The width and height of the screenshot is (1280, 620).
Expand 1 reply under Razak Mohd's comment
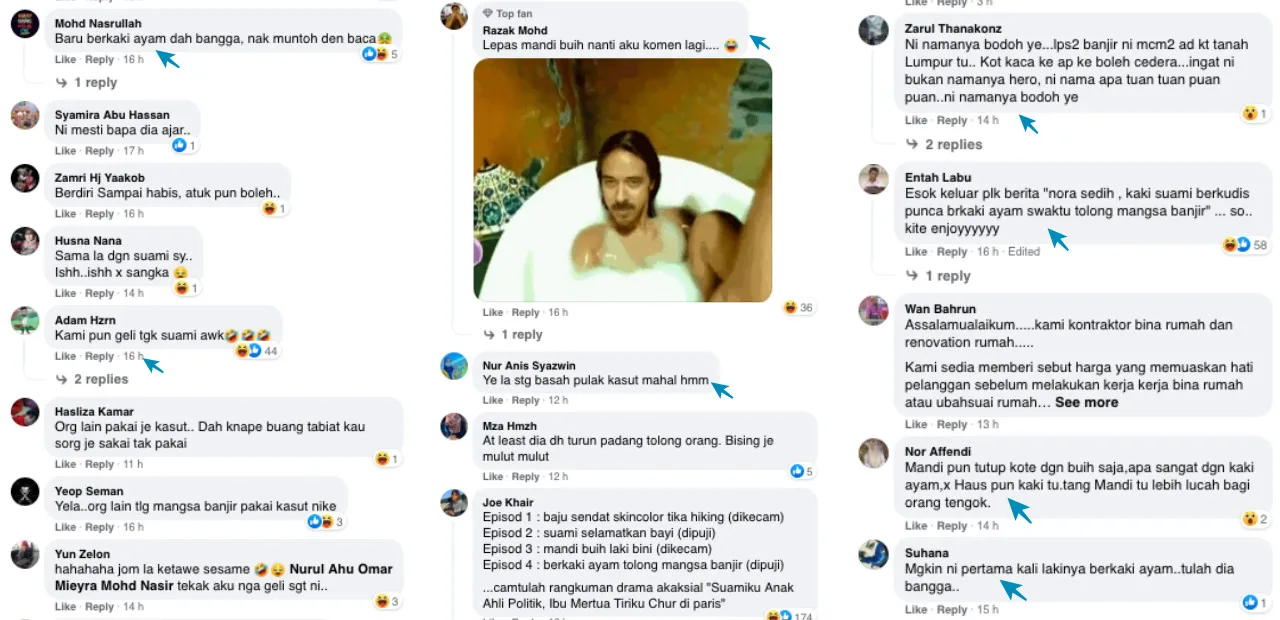[520, 334]
